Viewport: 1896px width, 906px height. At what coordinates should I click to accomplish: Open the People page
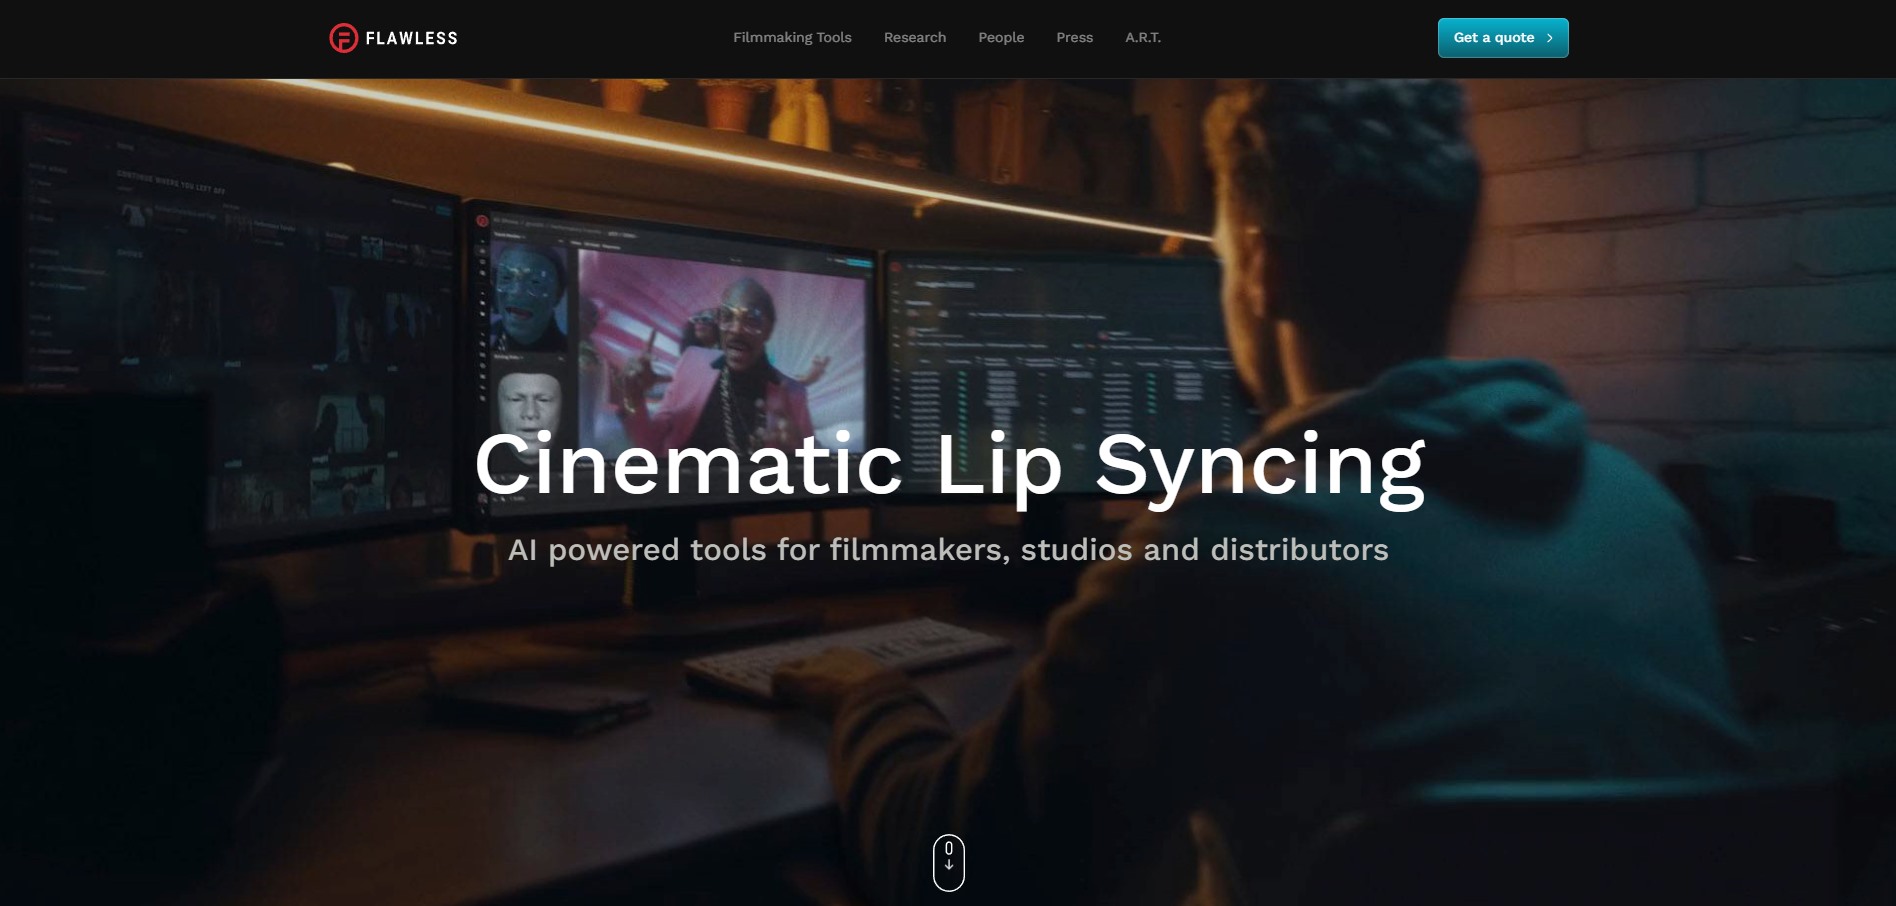coord(1001,37)
